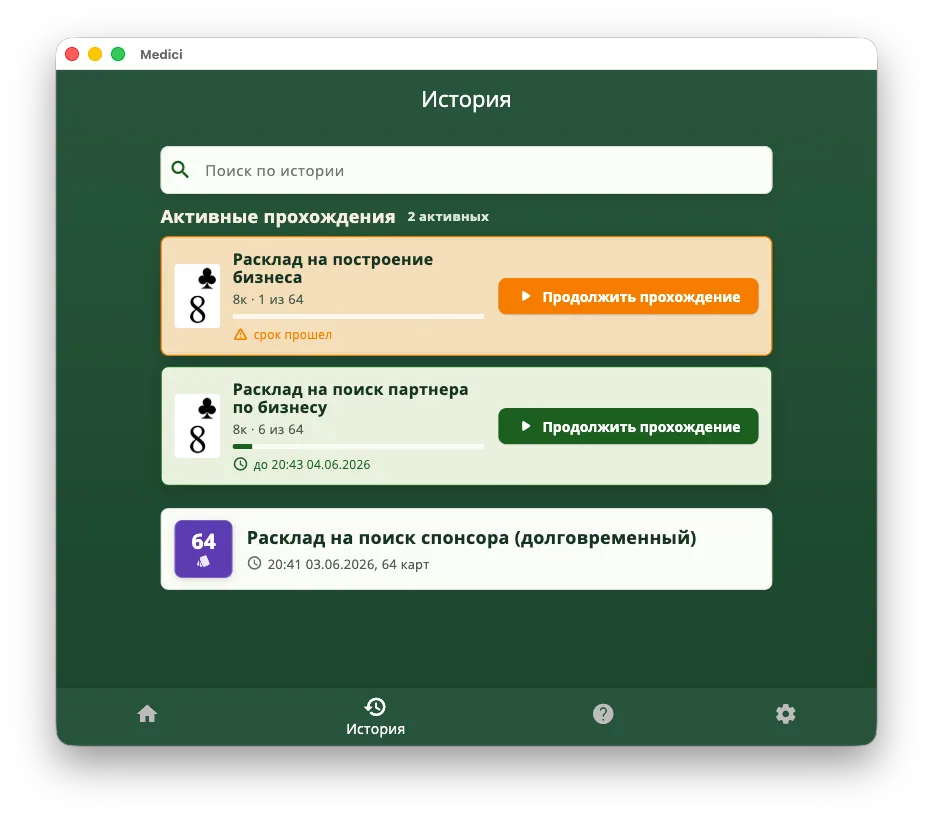Click the progress bar under 8к · 1 из 64
The width and height of the screenshot is (933, 820).
[358, 317]
